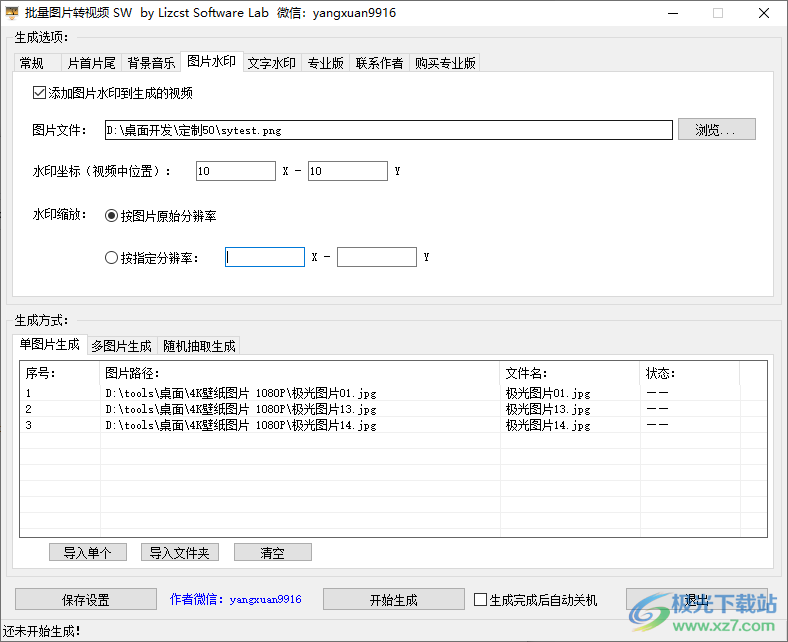
Task: Open the 背景音乐 tab
Action: point(151,63)
